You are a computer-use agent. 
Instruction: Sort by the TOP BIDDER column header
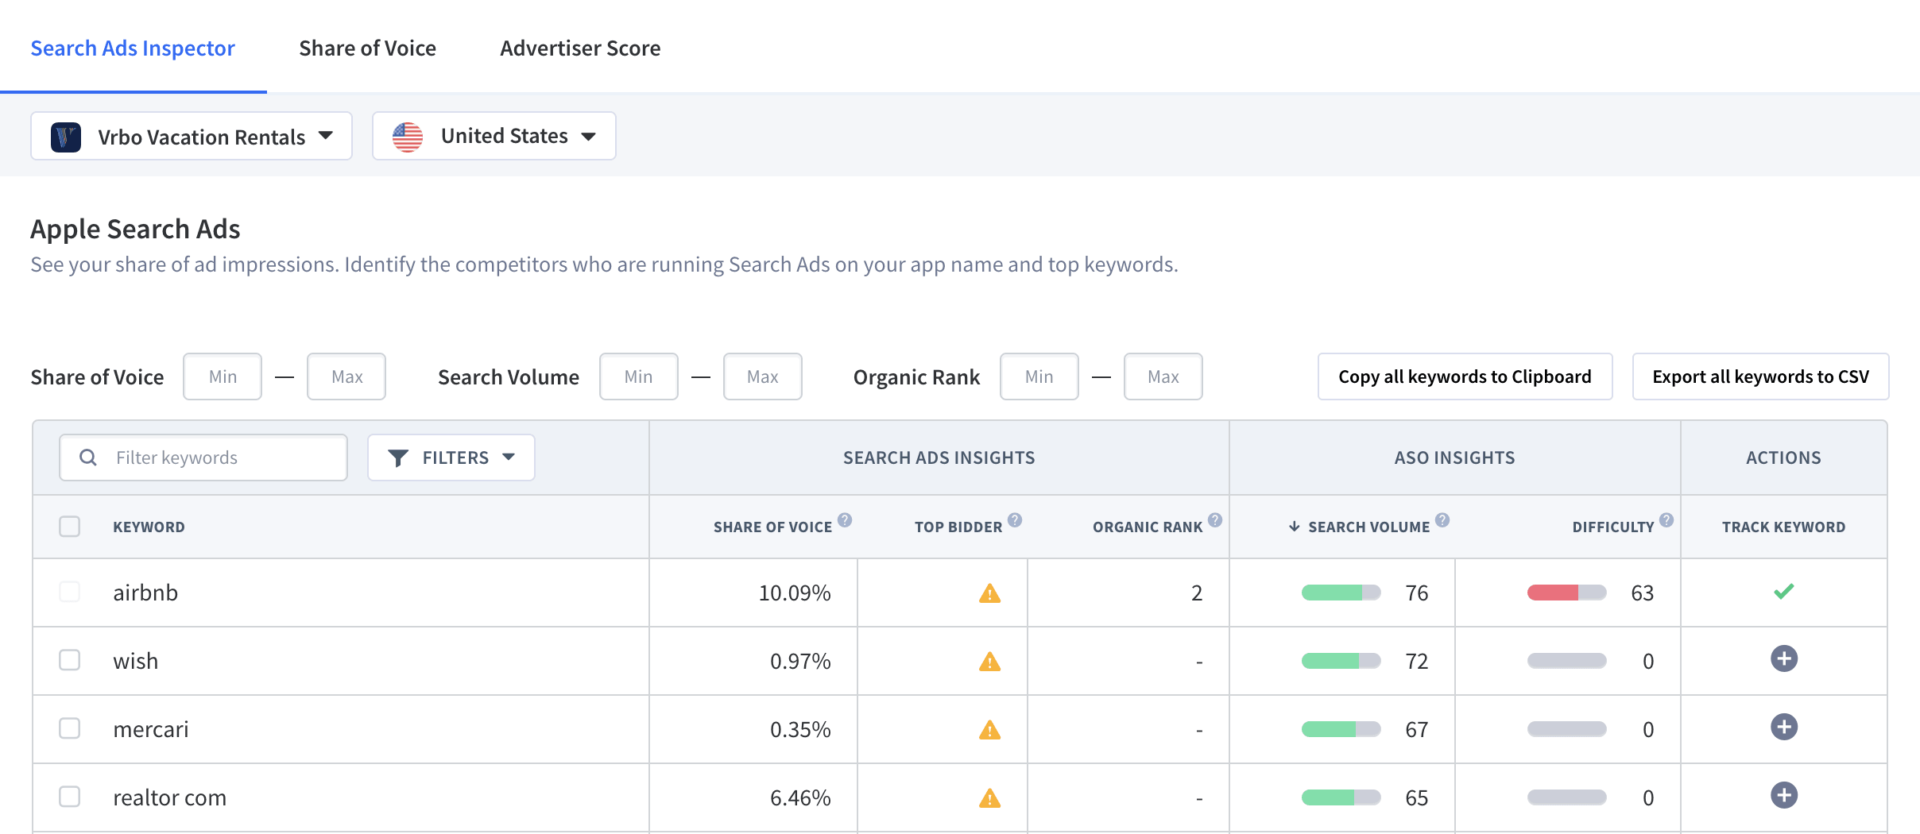coord(958,527)
